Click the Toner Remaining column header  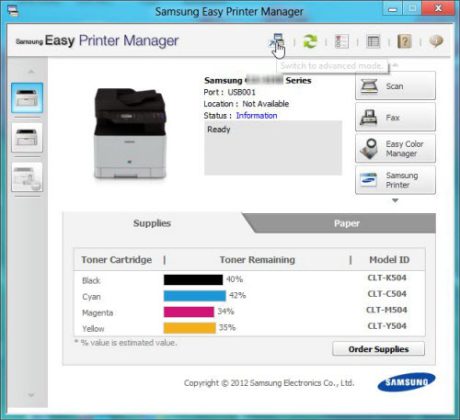tap(257, 260)
